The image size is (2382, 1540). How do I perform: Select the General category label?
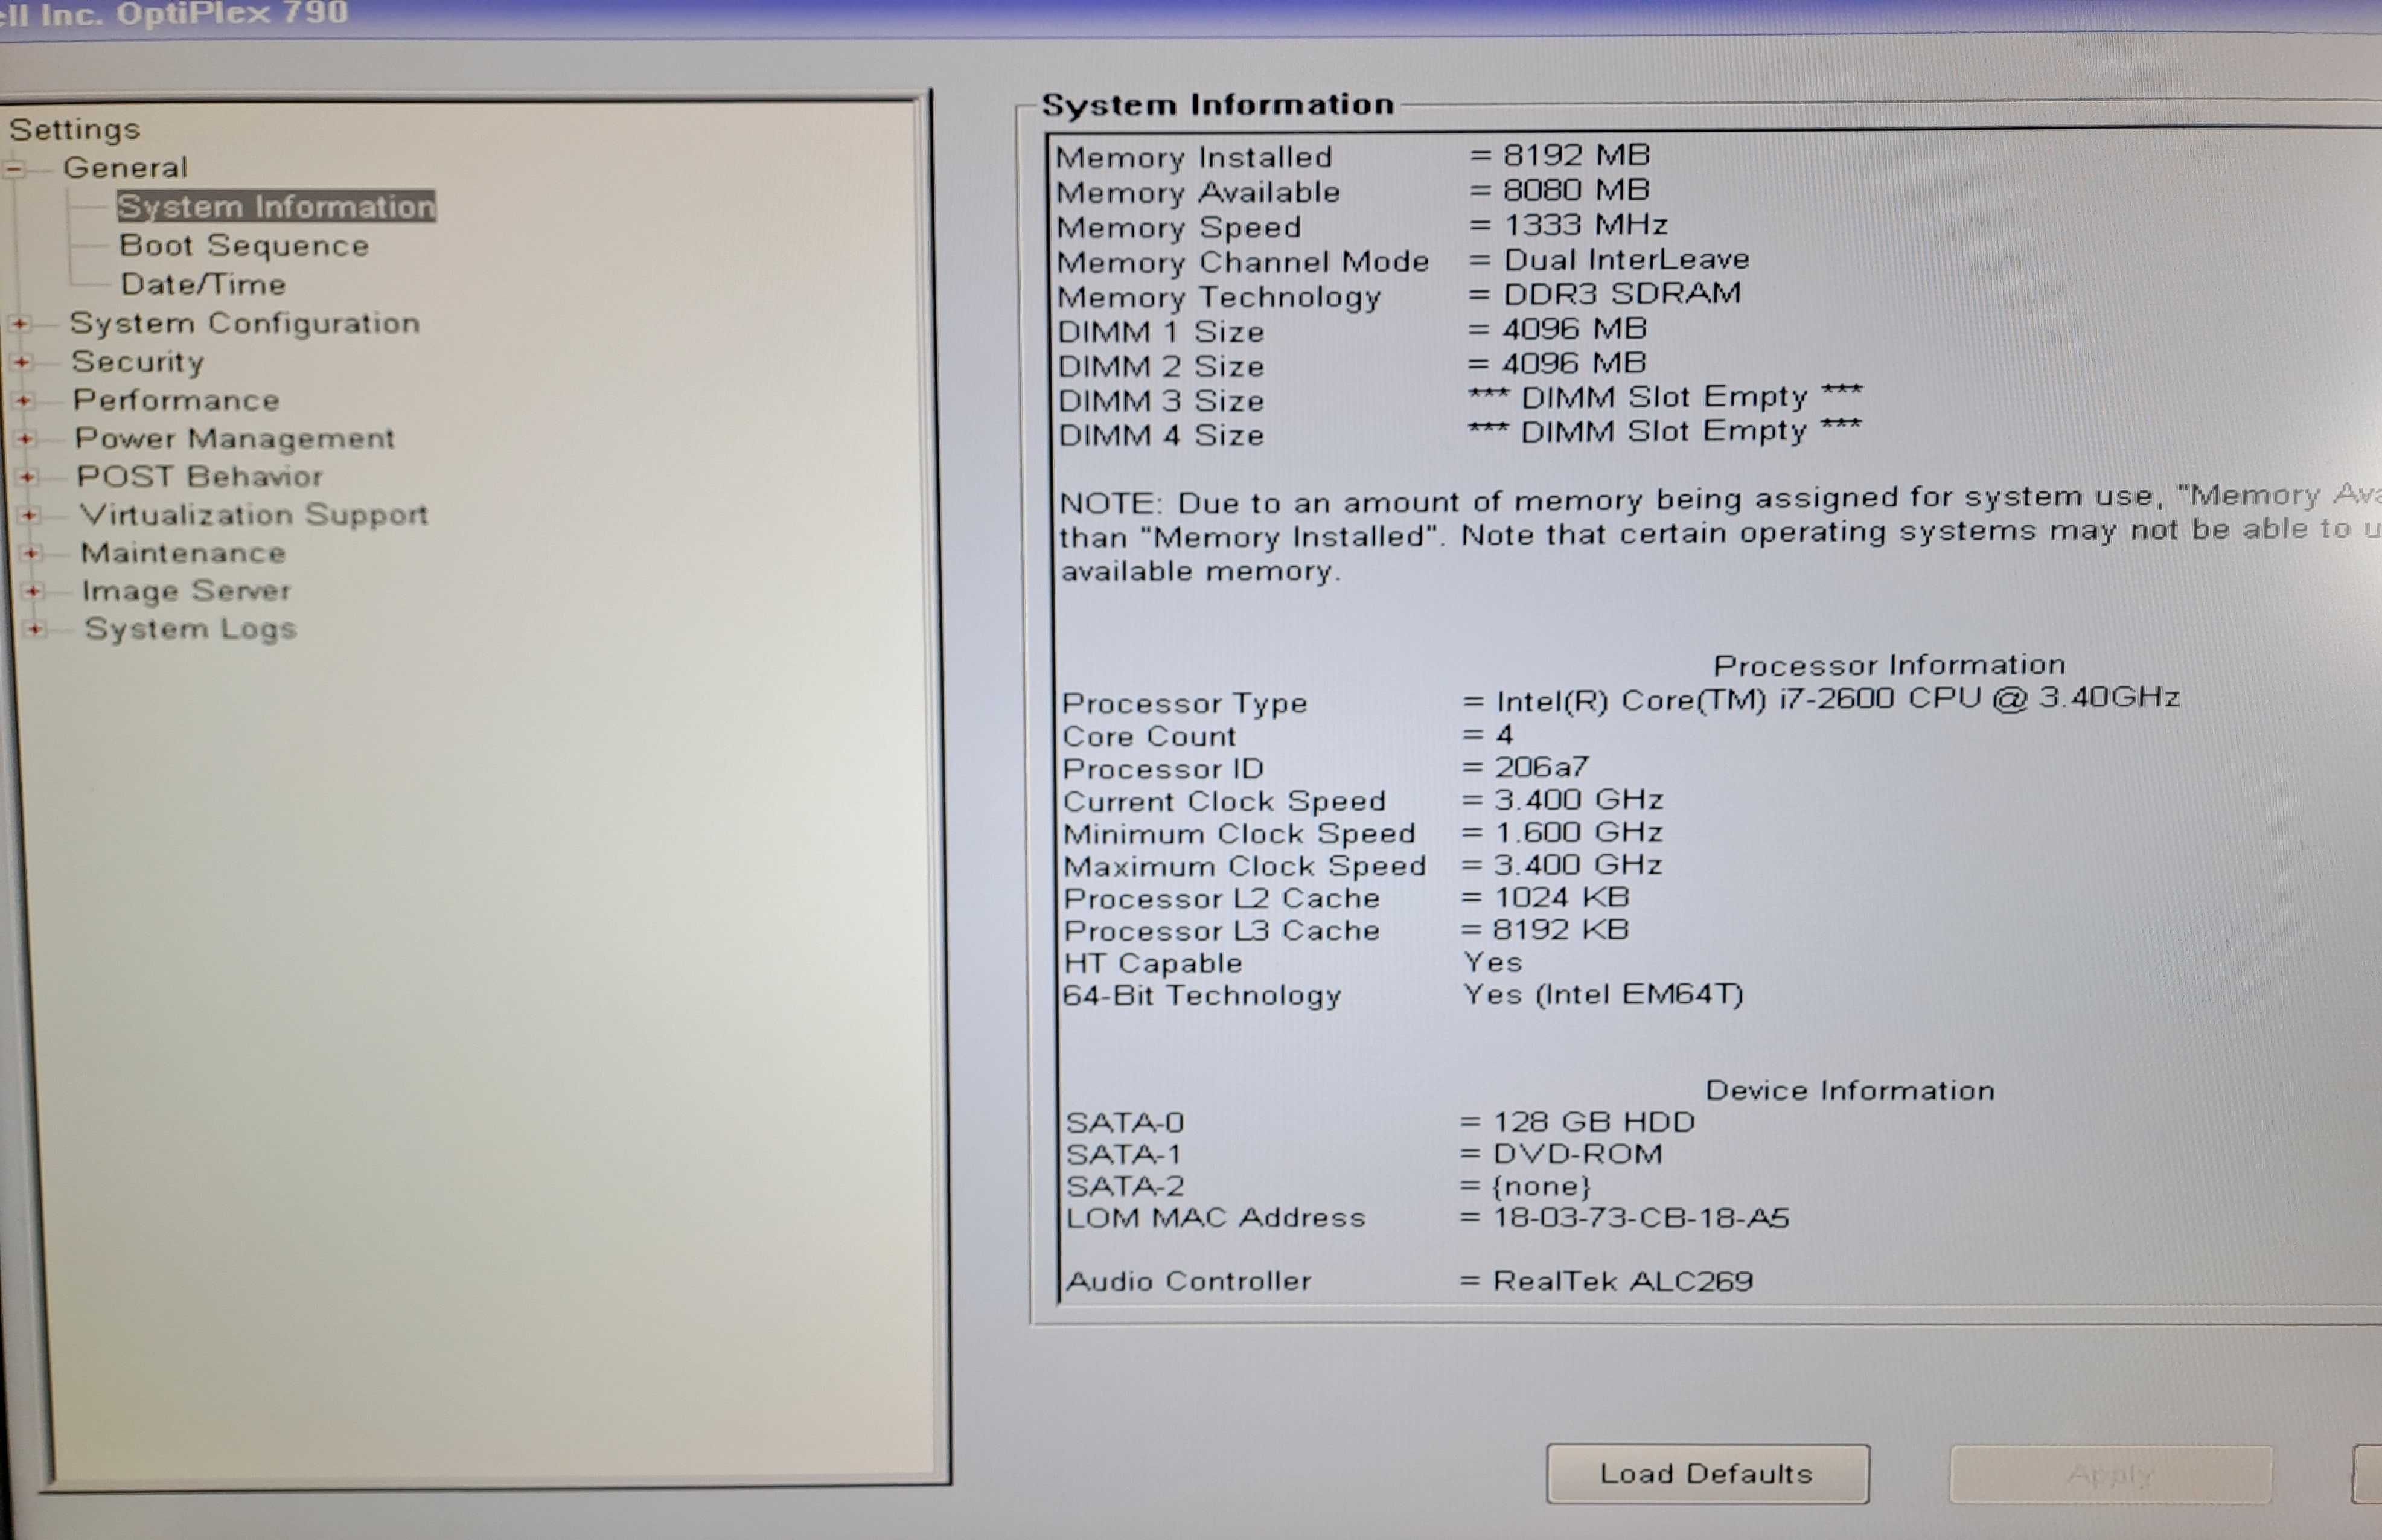coord(125,167)
